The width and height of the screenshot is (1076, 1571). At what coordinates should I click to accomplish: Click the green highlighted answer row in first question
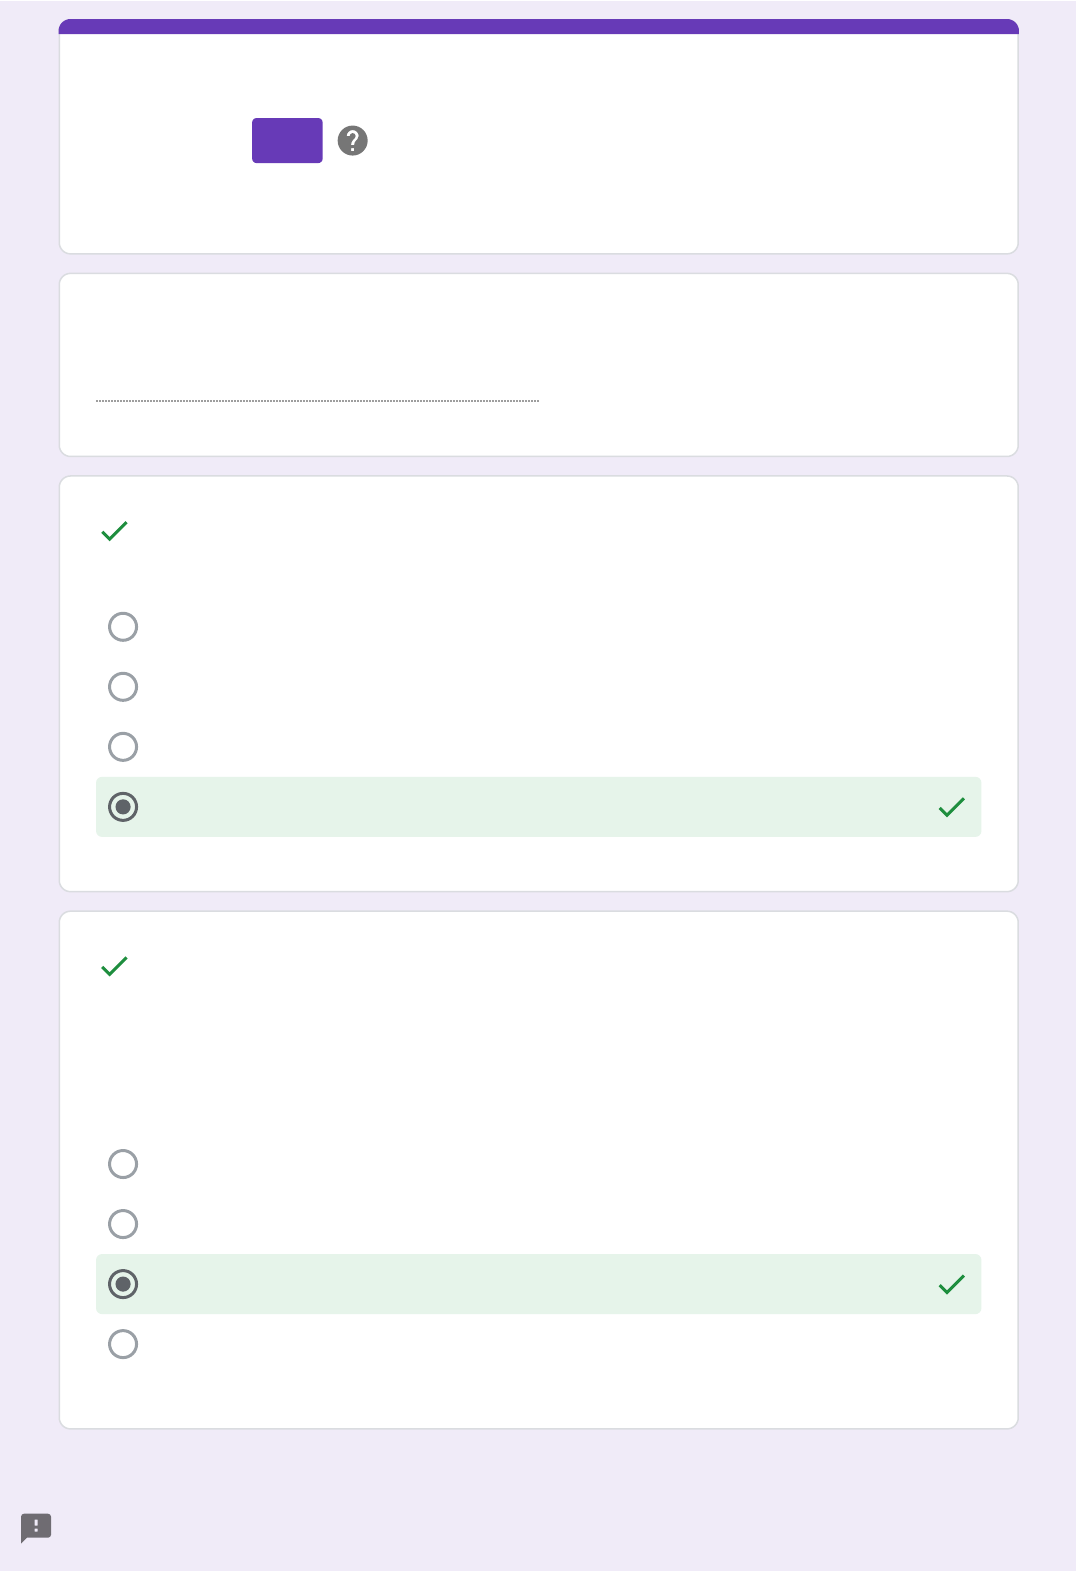coord(538,807)
